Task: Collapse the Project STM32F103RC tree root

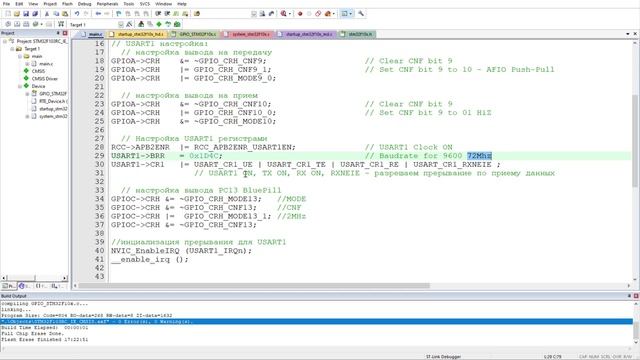Action: pos(5,41)
